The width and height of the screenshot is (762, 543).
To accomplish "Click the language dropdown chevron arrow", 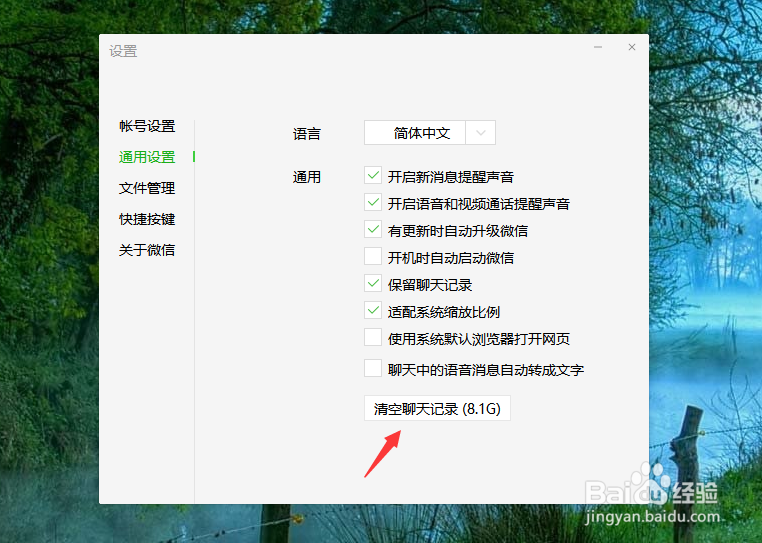I will pyautogui.click(x=481, y=133).
